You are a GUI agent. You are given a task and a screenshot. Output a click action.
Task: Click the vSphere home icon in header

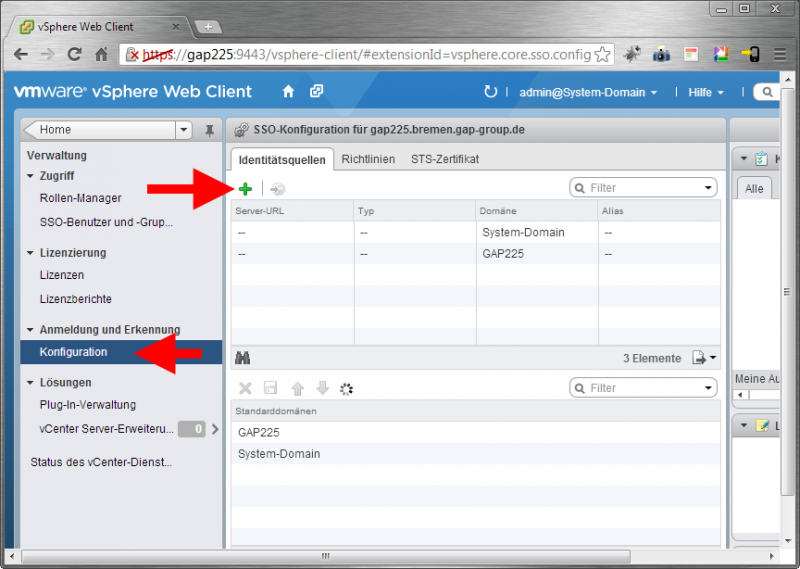288,92
